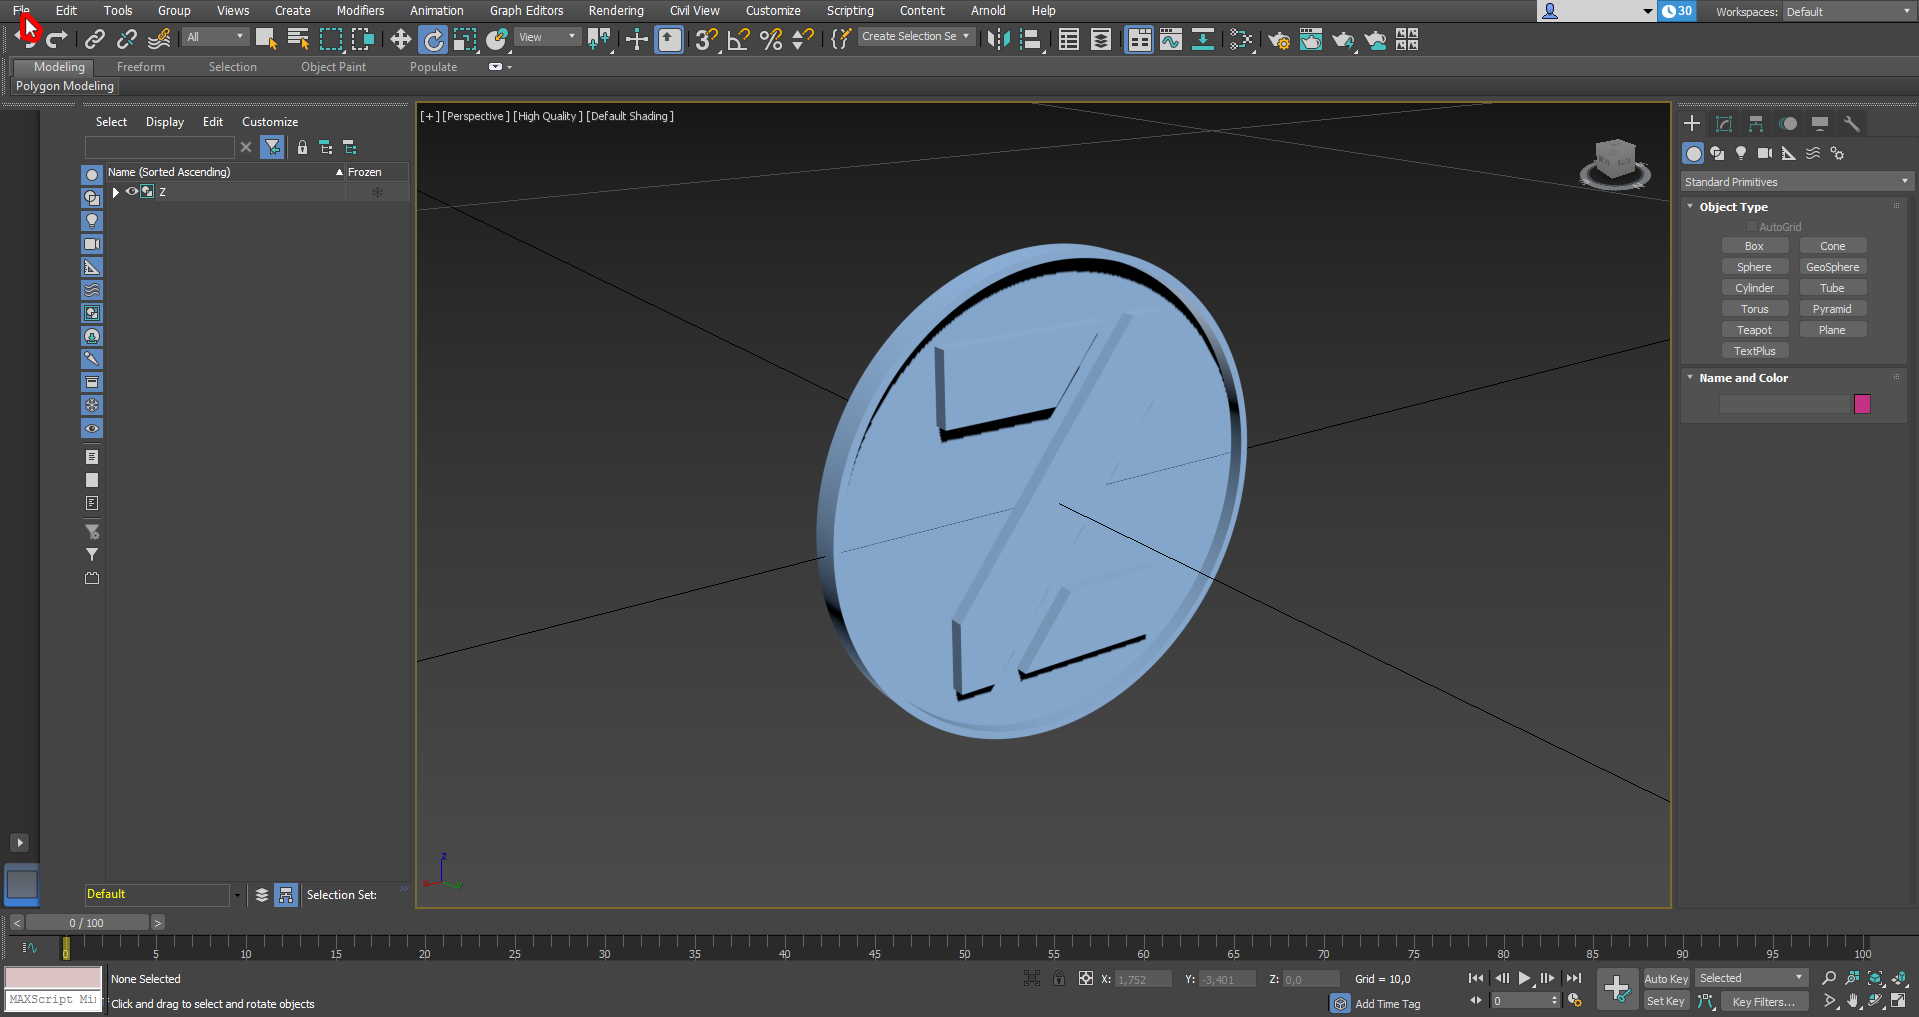Click the Play Animation button
The image size is (1919, 1017).
point(1524,978)
